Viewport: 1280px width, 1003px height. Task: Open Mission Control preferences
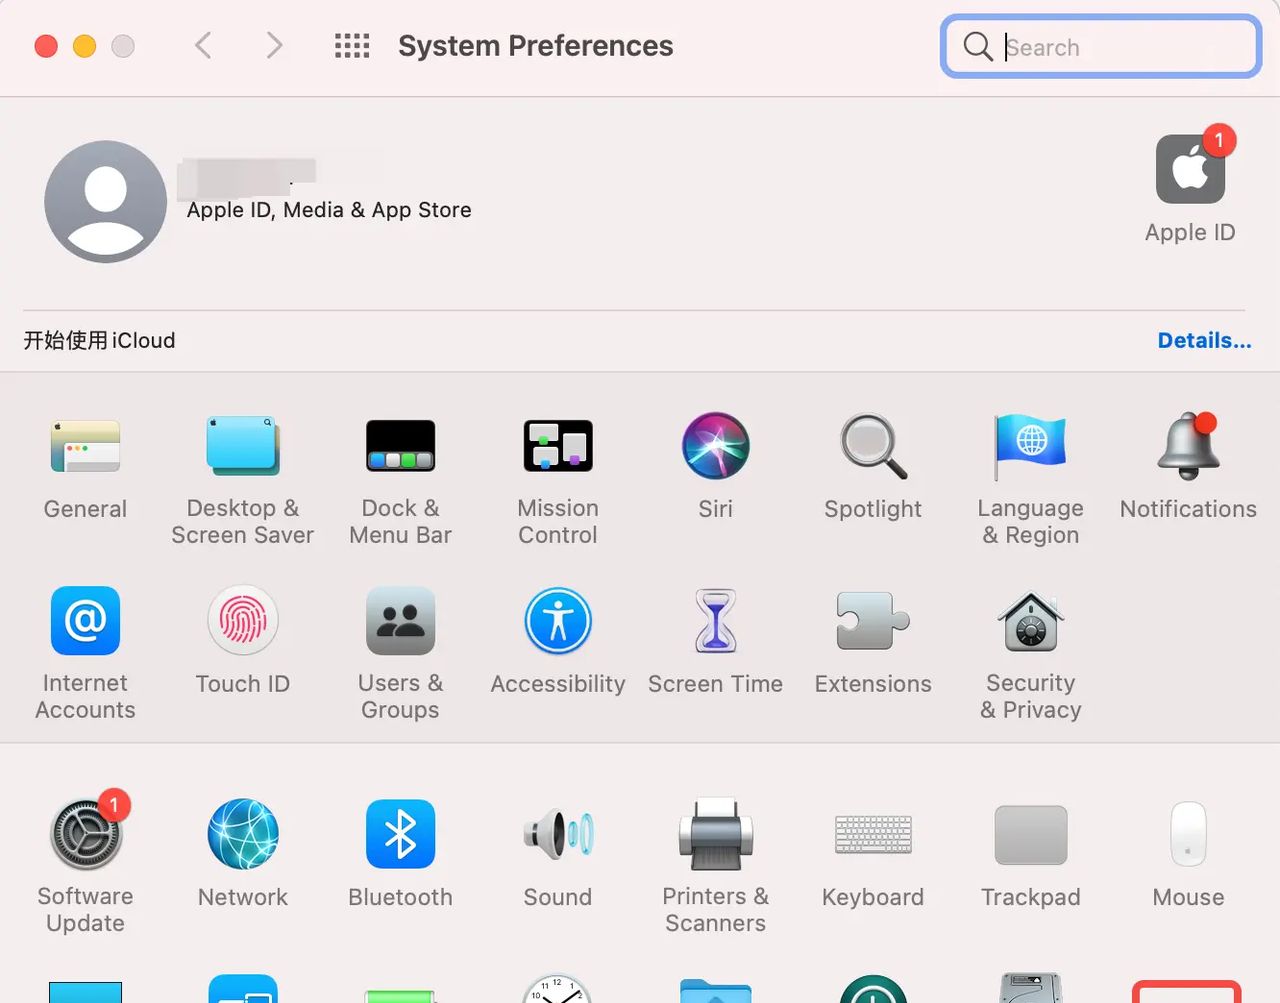click(x=558, y=446)
